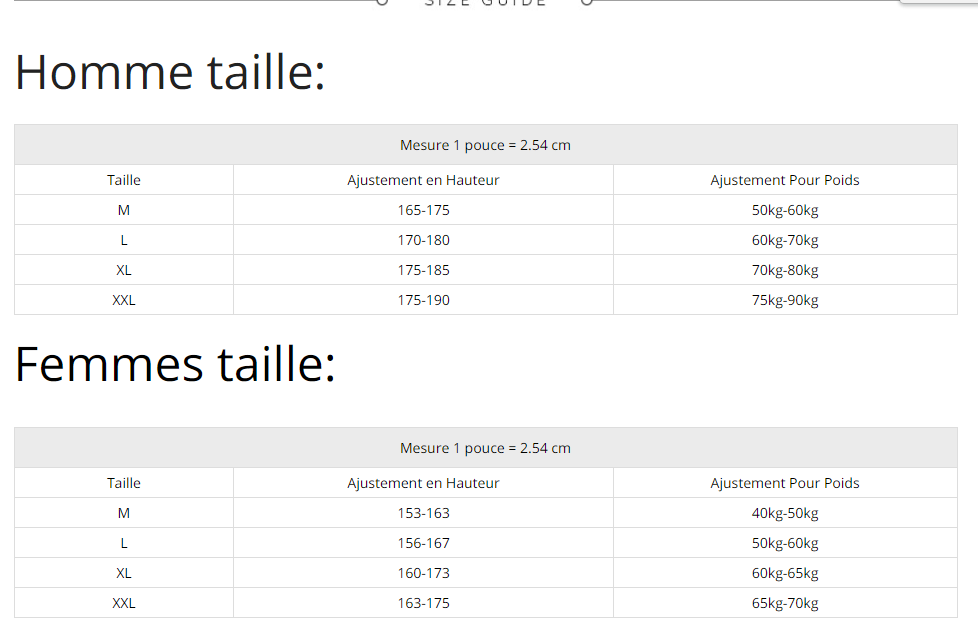Click the SIZE GUIDE title at top
The height and width of the screenshot is (632, 978).
(485, 3)
